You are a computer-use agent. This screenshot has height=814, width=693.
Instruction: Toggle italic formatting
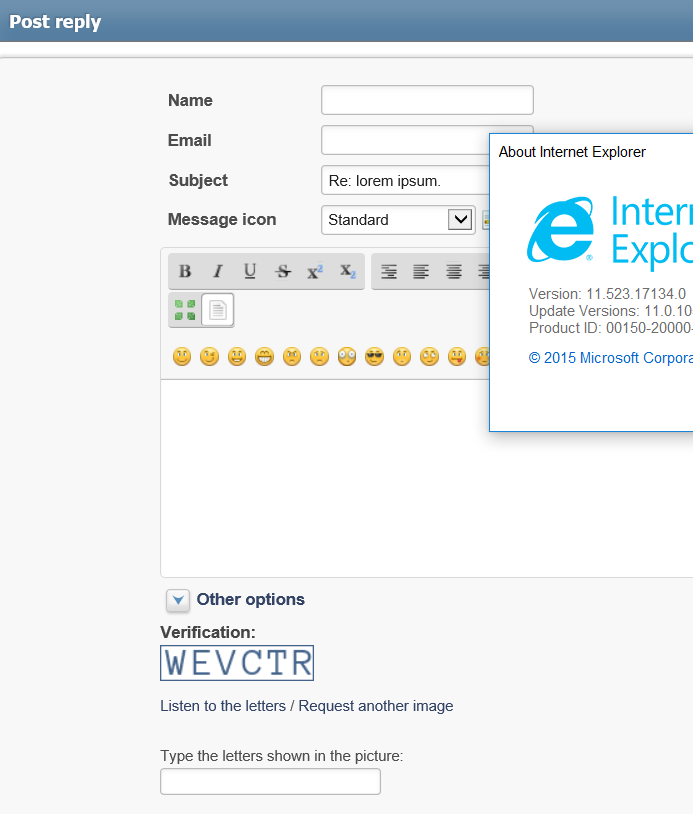(218, 271)
